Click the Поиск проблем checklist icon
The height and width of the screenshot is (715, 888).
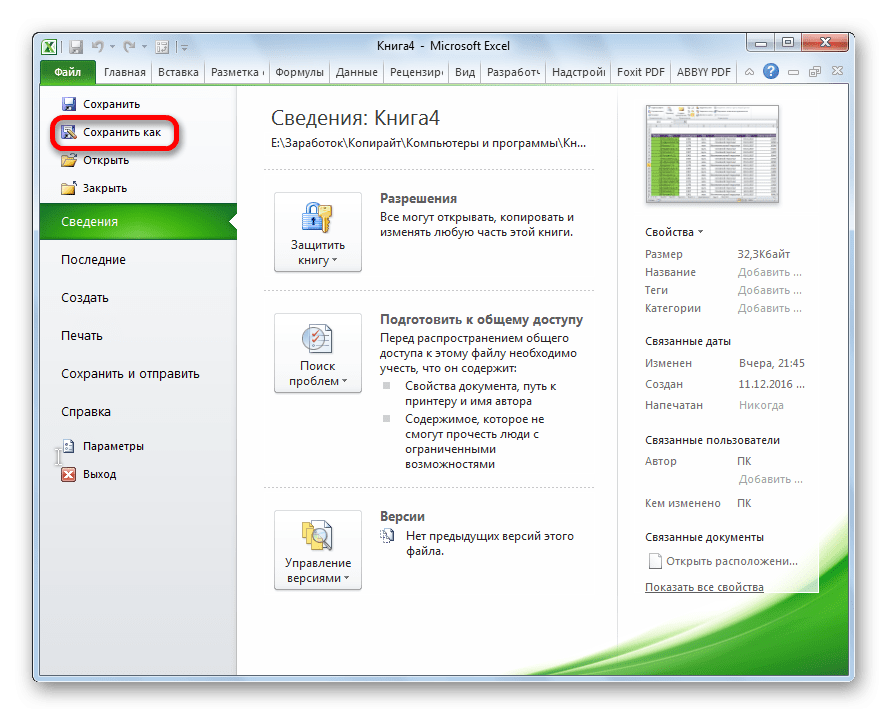317,339
